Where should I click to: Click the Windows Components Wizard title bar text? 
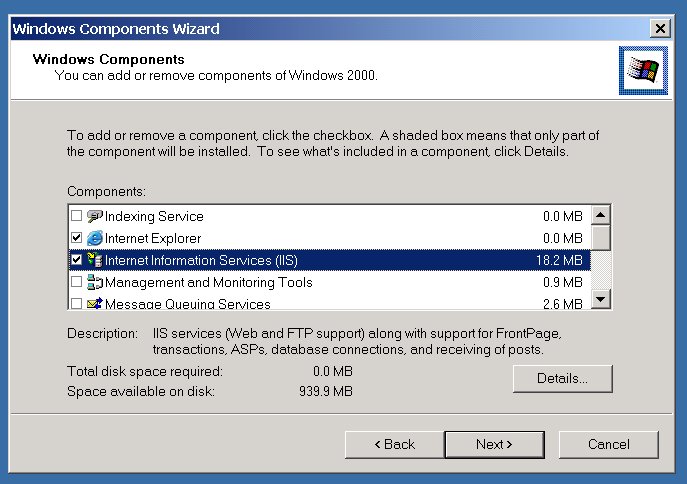[116, 29]
